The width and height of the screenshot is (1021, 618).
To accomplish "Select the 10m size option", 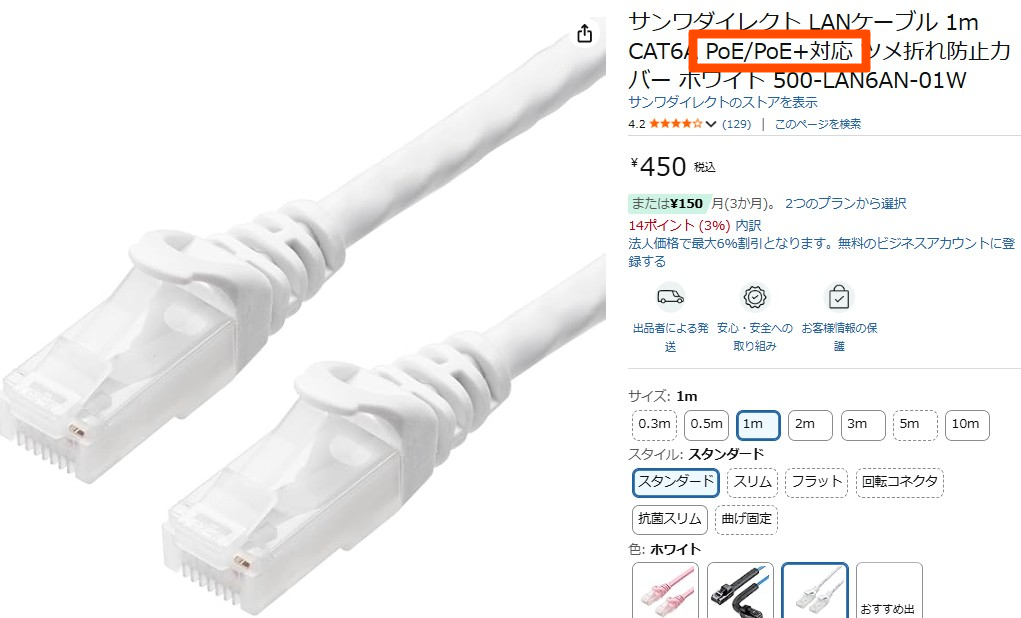I will 967,425.
